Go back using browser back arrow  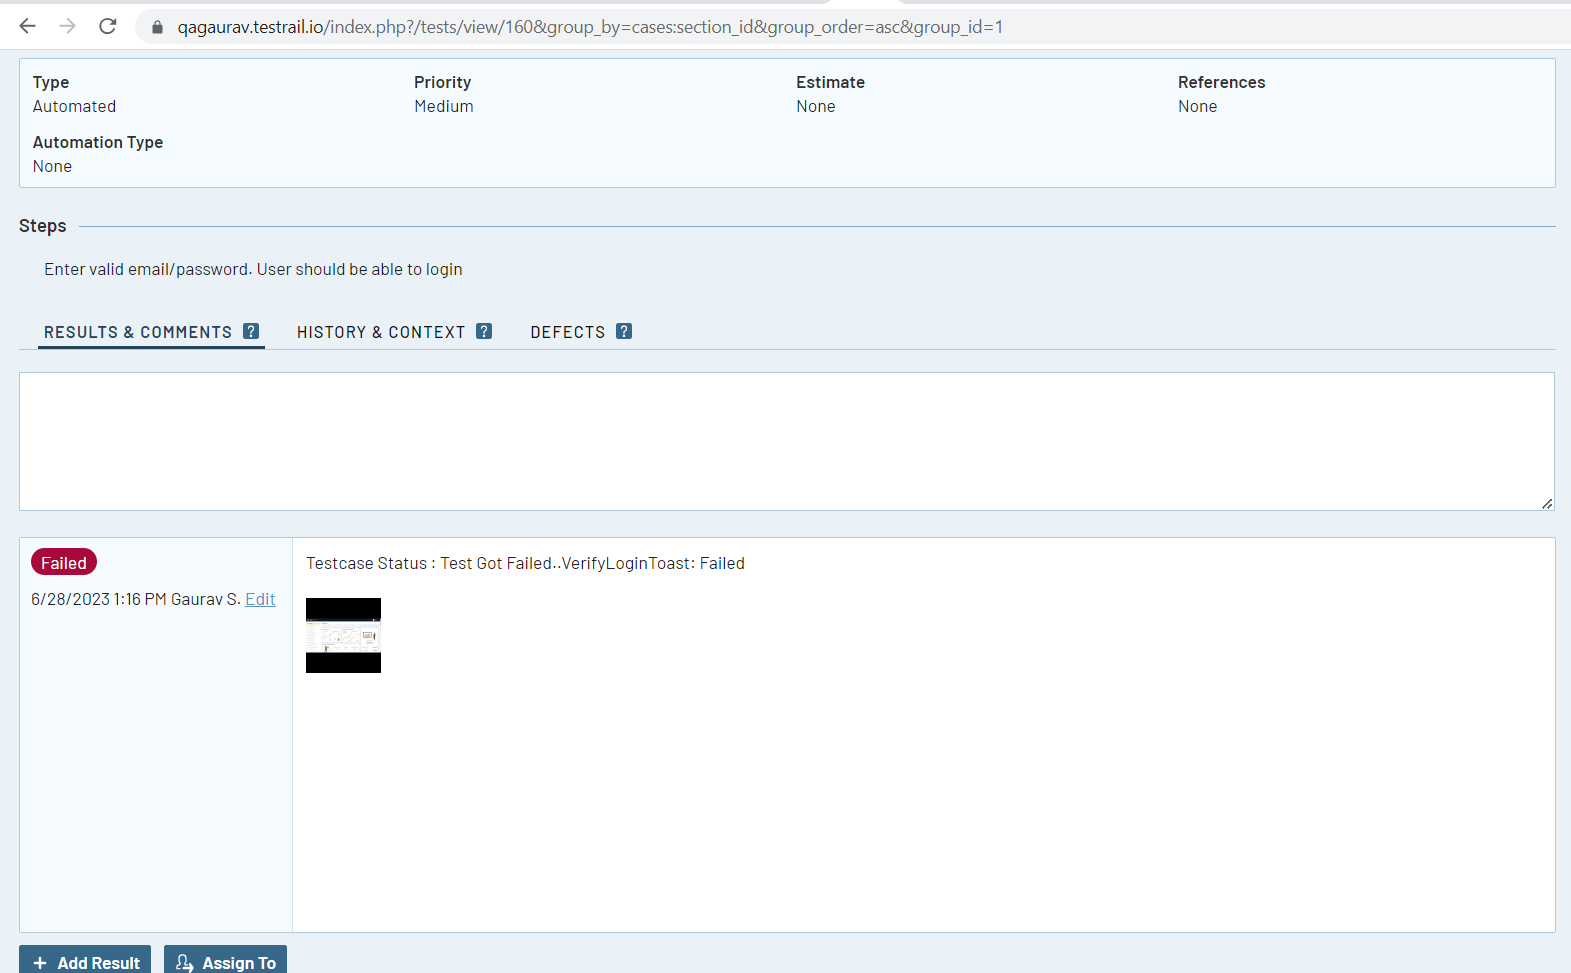coord(28,26)
